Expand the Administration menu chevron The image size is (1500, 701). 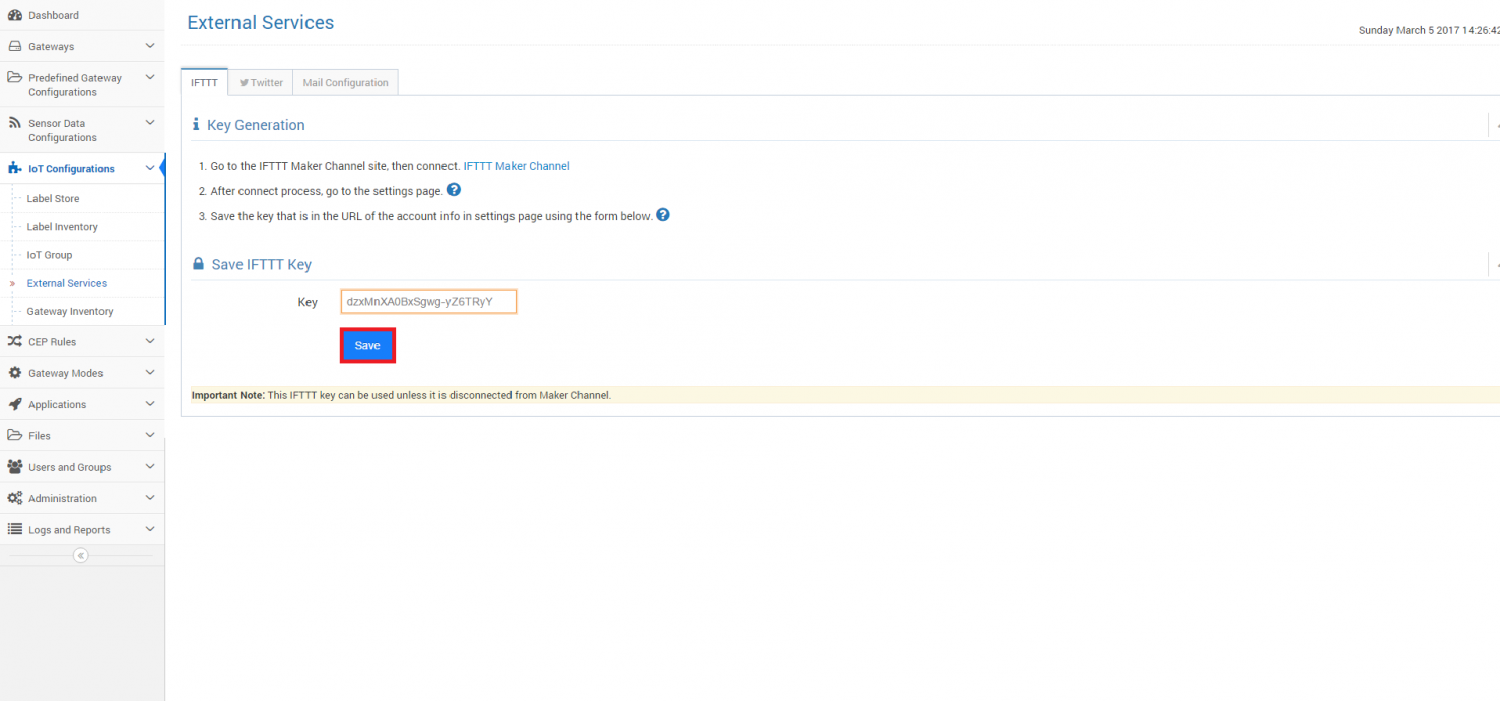[x=150, y=498]
